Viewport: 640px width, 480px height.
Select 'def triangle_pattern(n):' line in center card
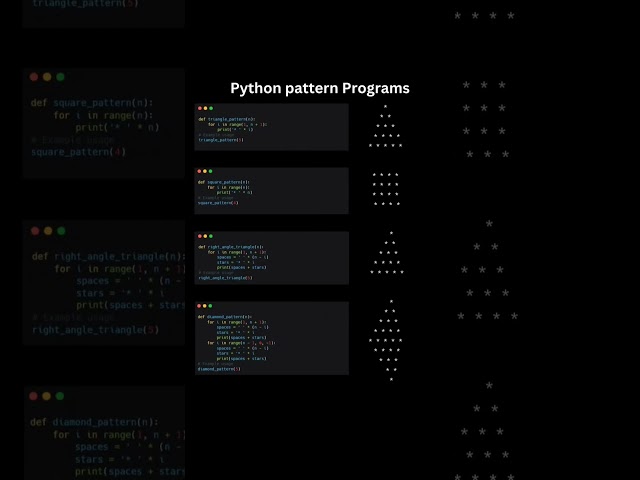pyautogui.click(x=227, y=119)
